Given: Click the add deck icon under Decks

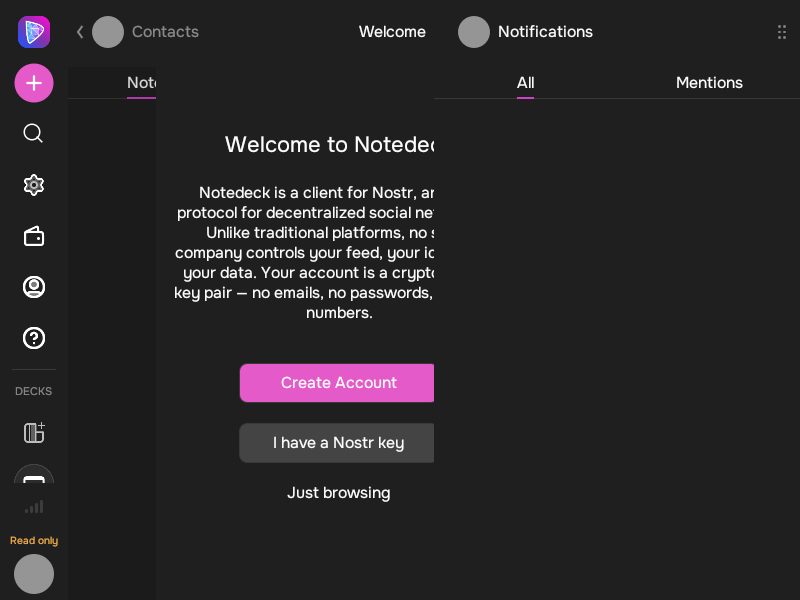Looking at the screenshot, I should coord(34,432).
